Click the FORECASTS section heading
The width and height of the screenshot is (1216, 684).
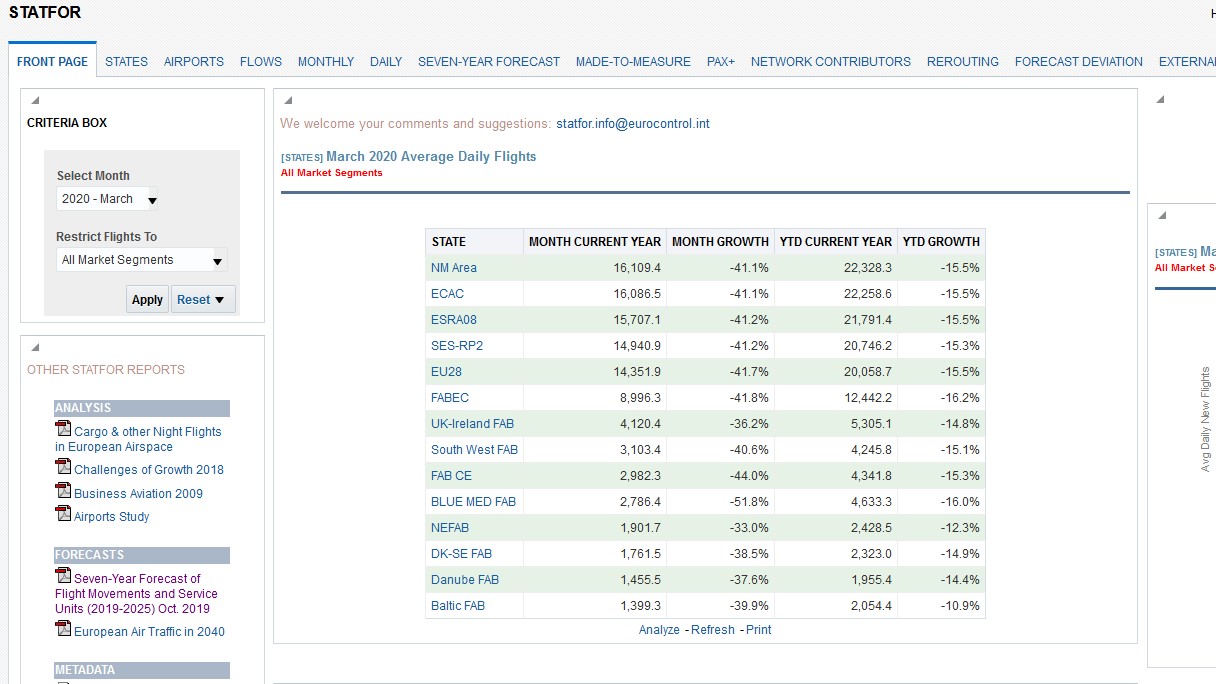(142, 555)
